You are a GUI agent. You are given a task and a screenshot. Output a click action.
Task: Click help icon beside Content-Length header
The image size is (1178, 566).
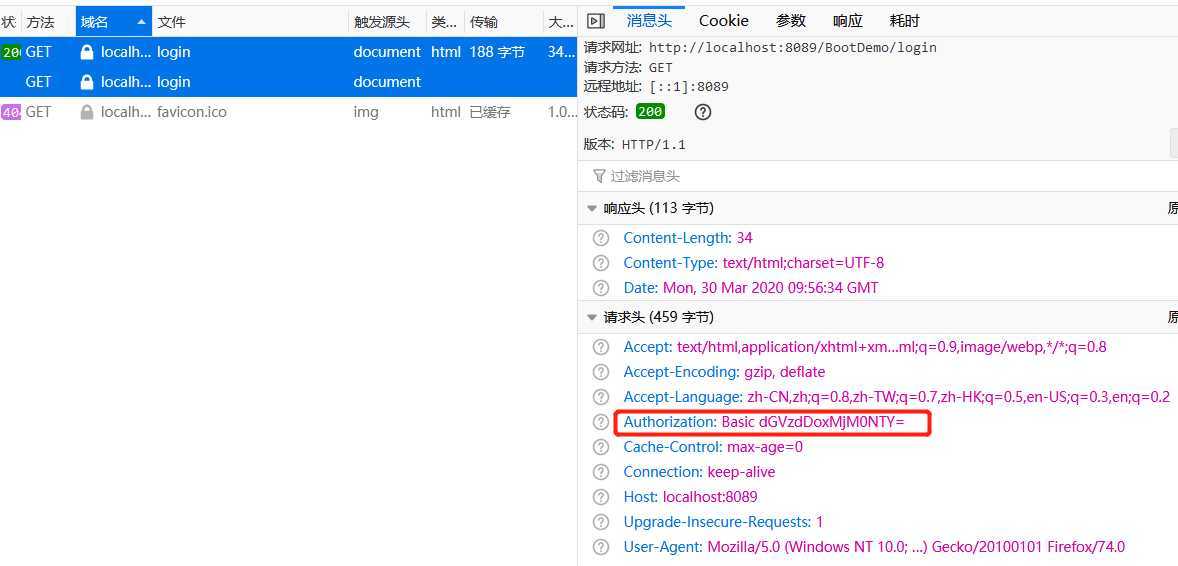click(600, 238)
